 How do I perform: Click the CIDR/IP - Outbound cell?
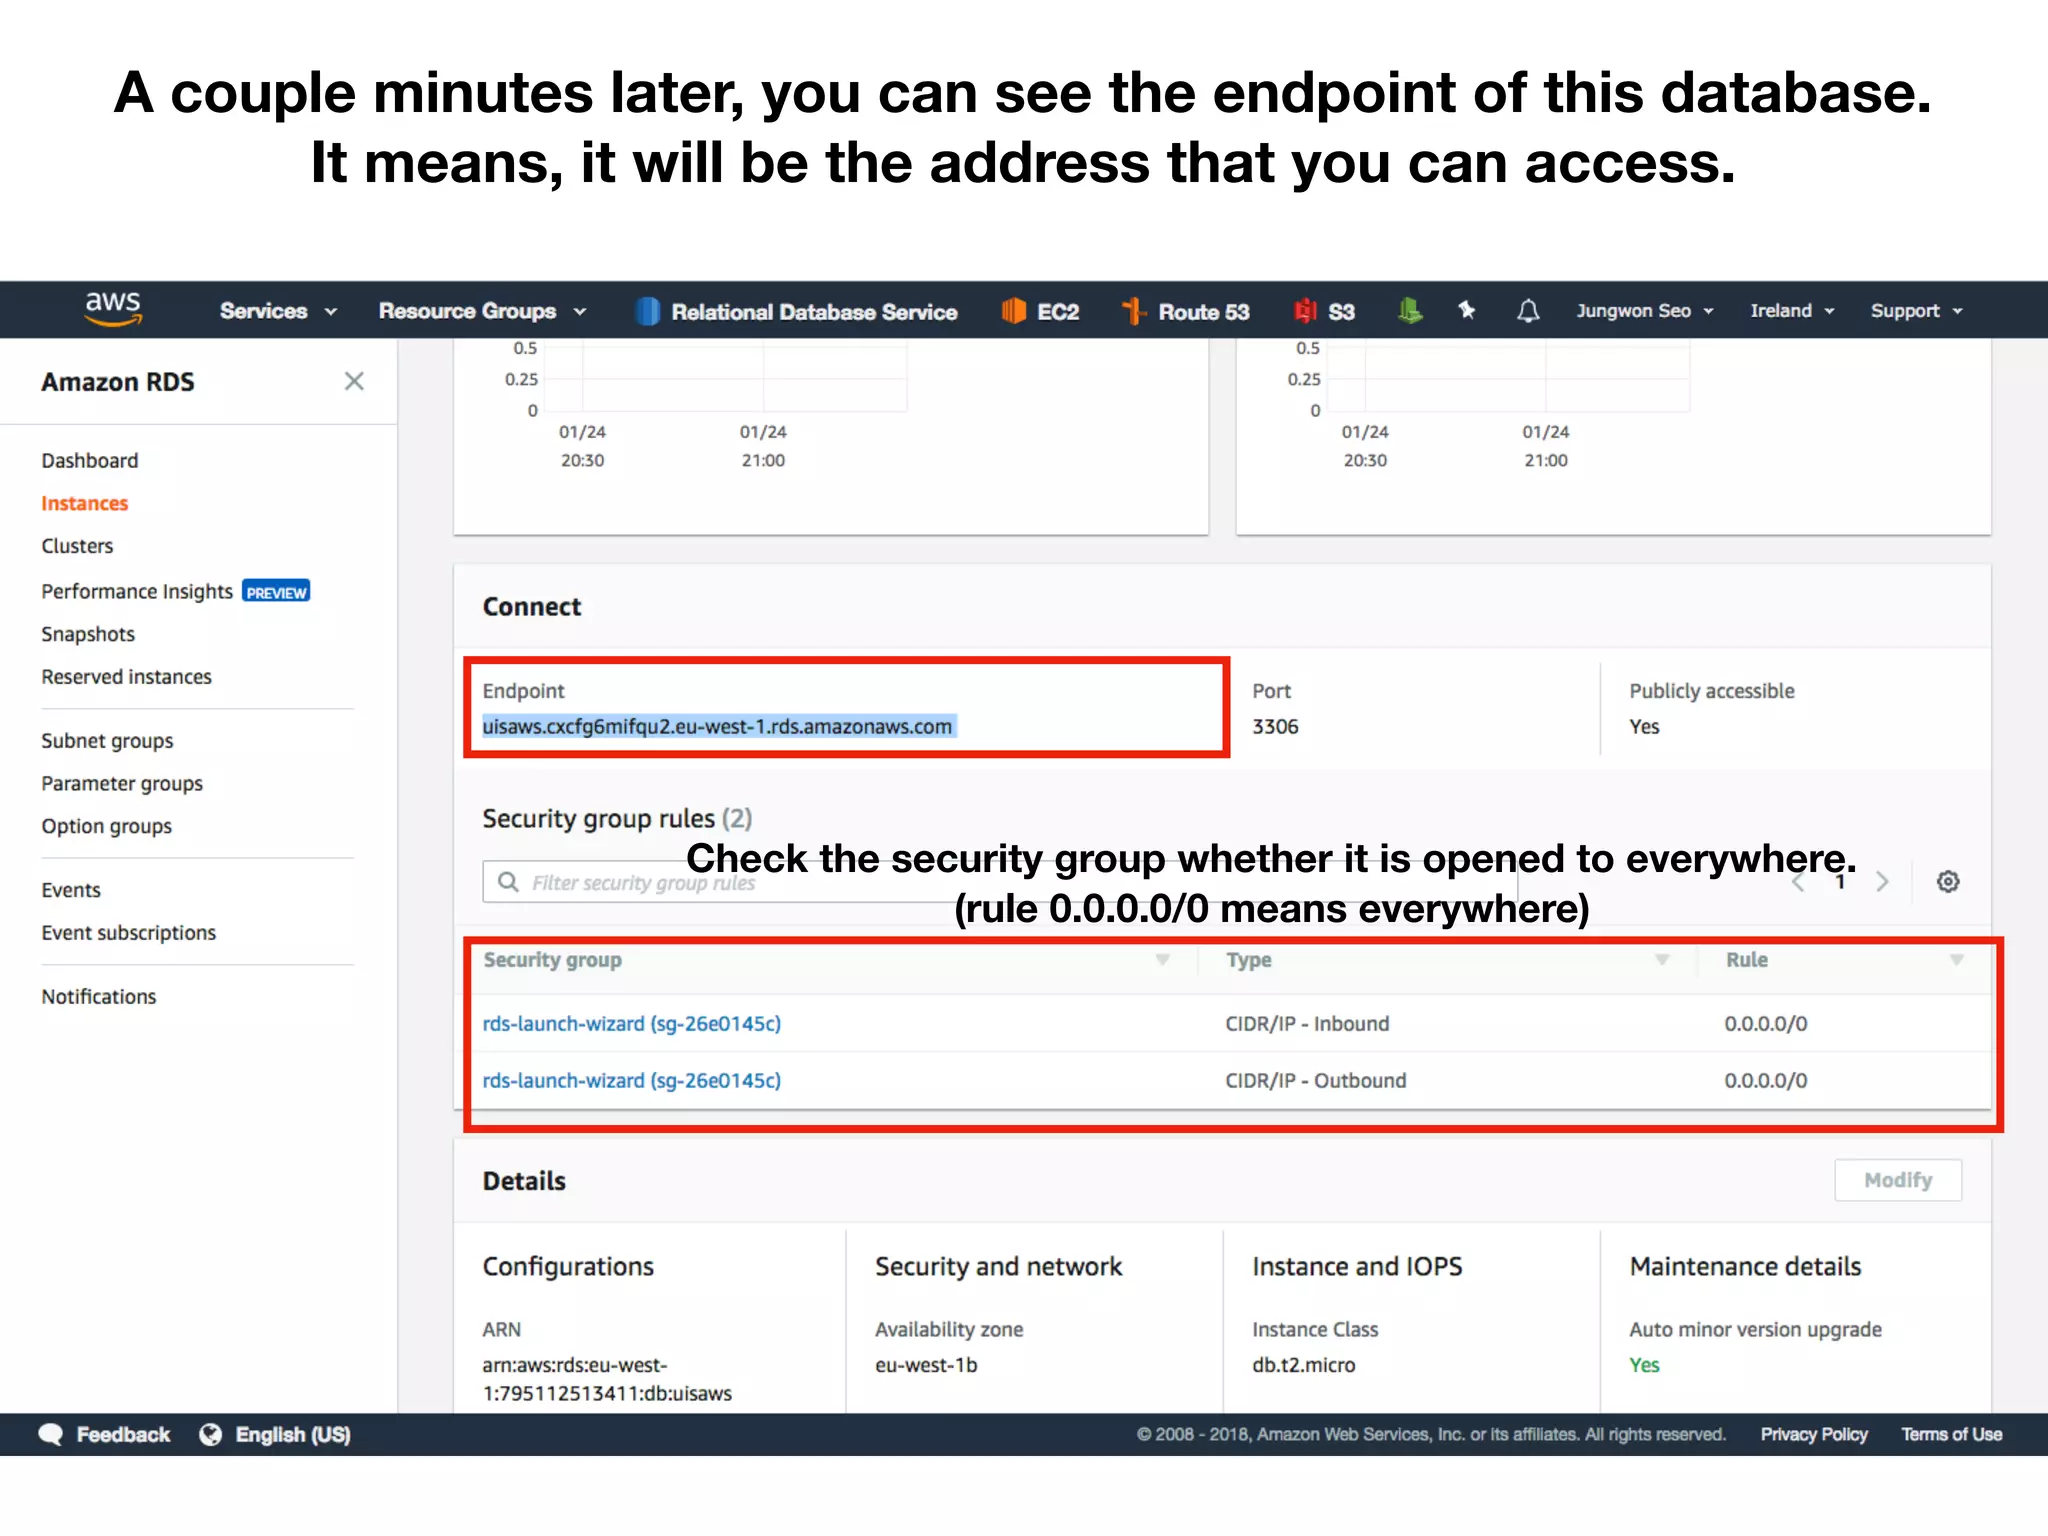[x=1316, y=1081]
